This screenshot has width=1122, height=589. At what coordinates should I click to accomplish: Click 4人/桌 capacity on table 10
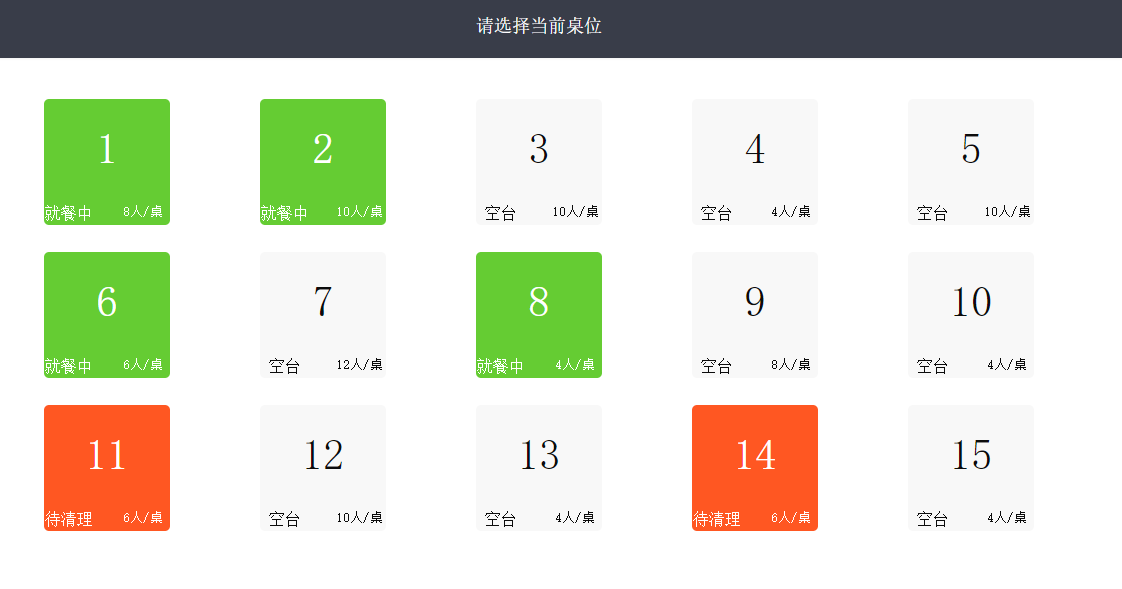tap(1007, 365)
